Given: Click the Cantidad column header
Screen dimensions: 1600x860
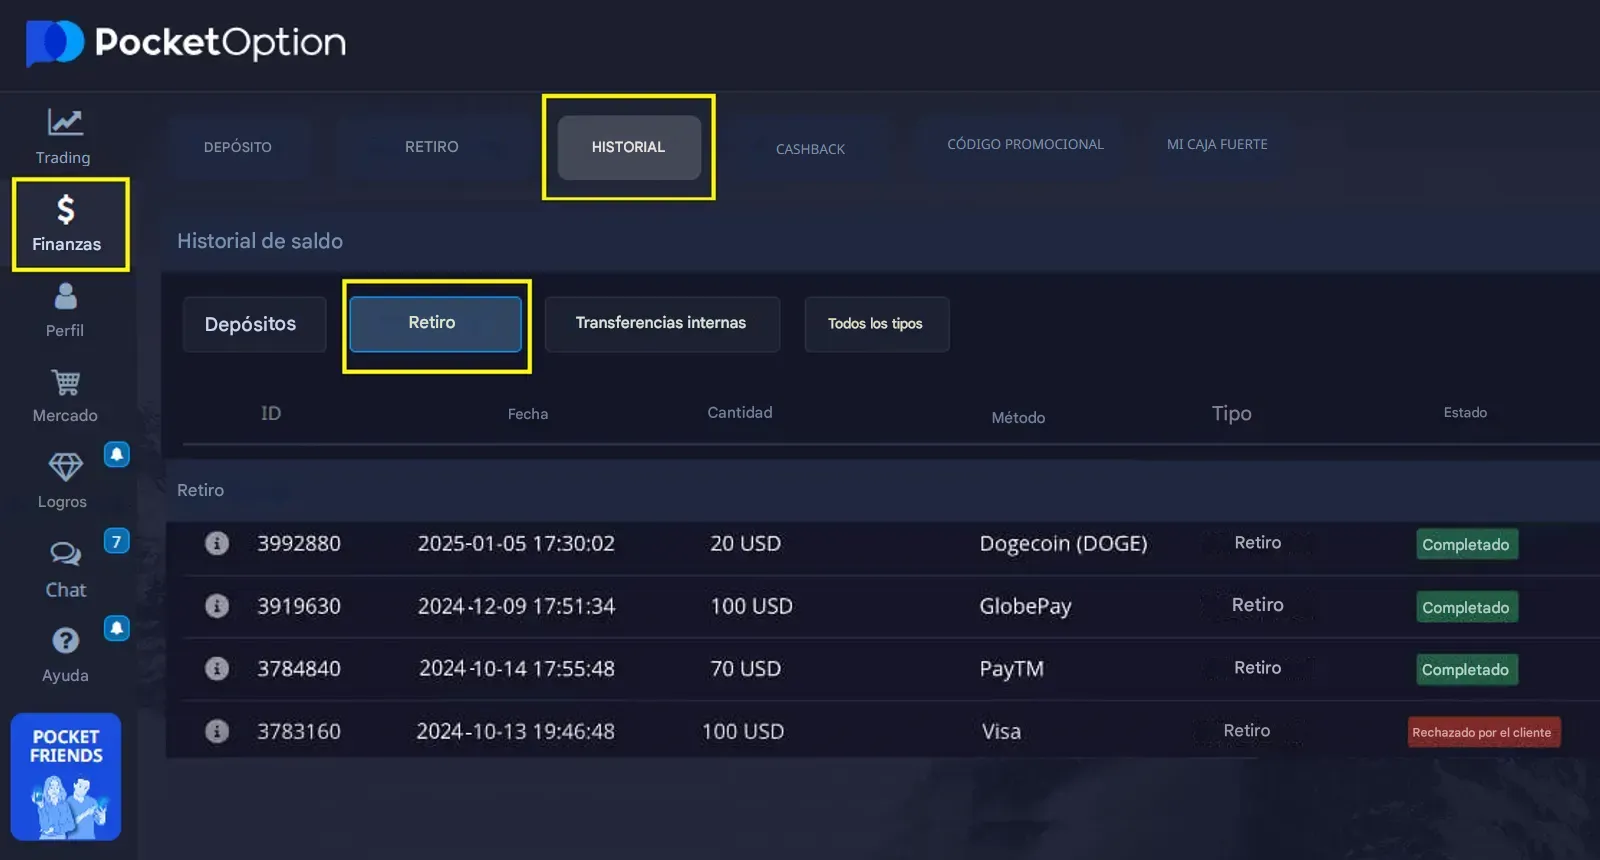Looking at the screenshot, I should point(740,412).
